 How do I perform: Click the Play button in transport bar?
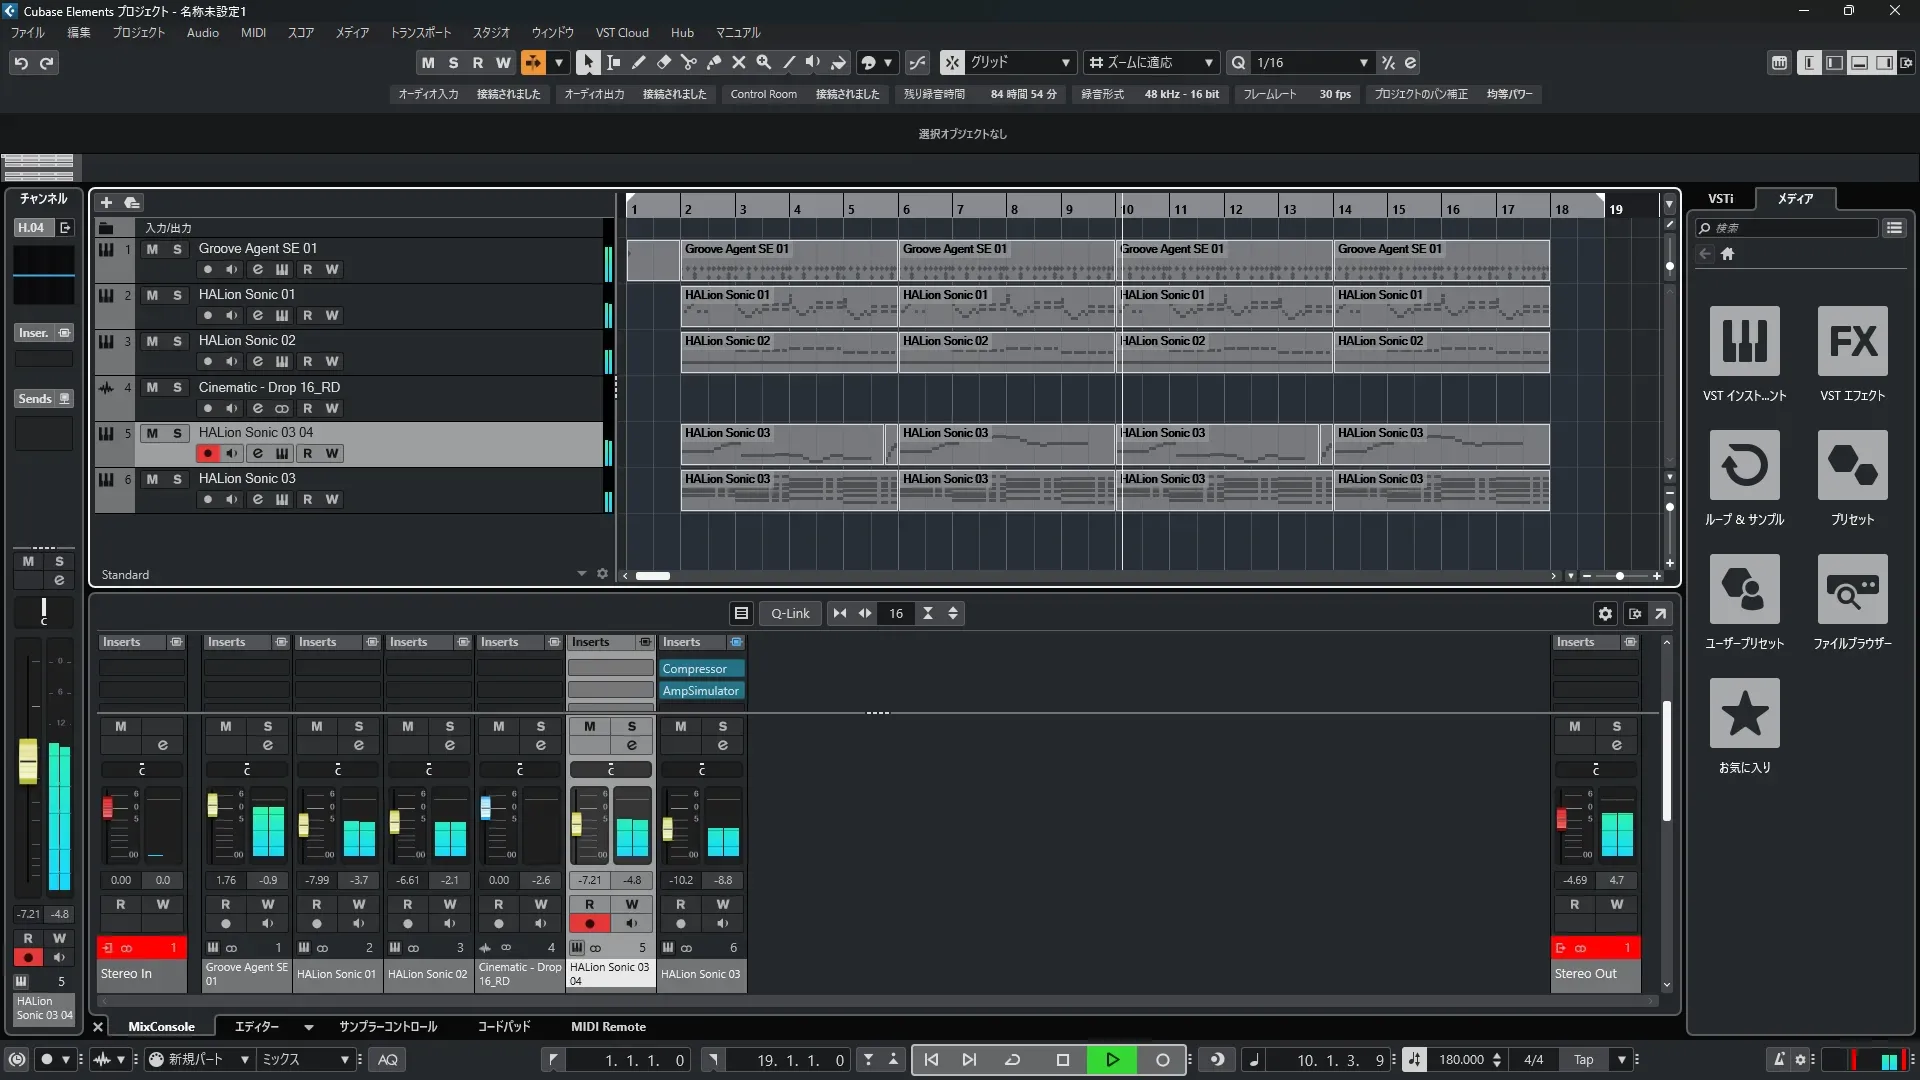[x=1111, y=1060]
